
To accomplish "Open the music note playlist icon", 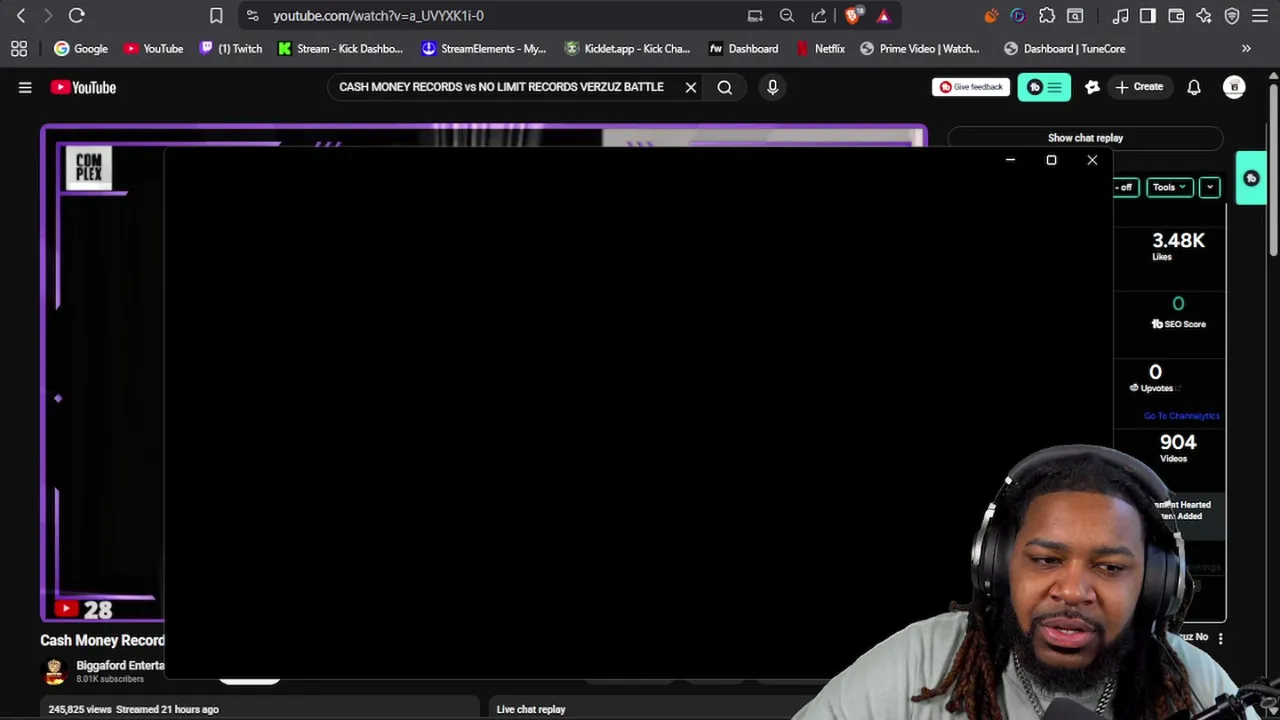I will coord(1121,15).
